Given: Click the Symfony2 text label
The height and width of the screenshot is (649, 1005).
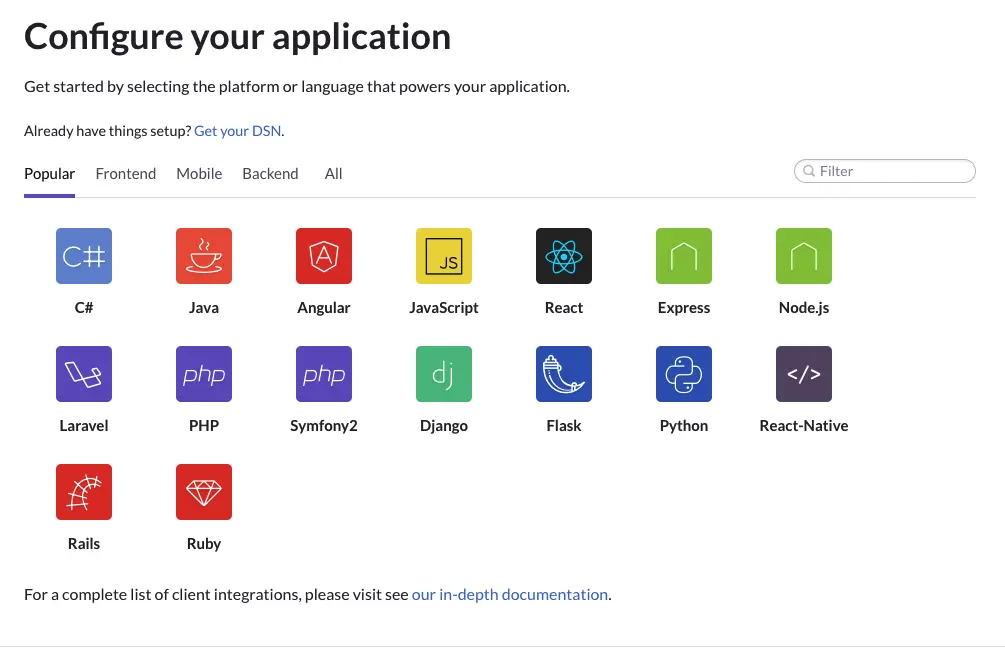Looking at the screenshot, I should pos(324,425).
